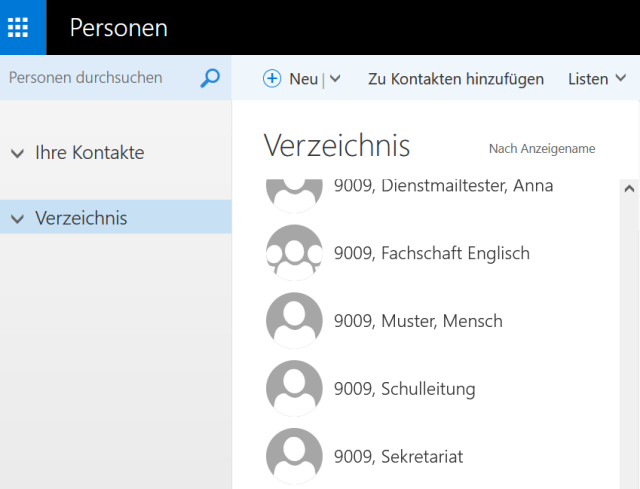The width and height of the screenshot is (640, 489).
Task: Click the plus icon beside Neu
Action: [272, 79]
